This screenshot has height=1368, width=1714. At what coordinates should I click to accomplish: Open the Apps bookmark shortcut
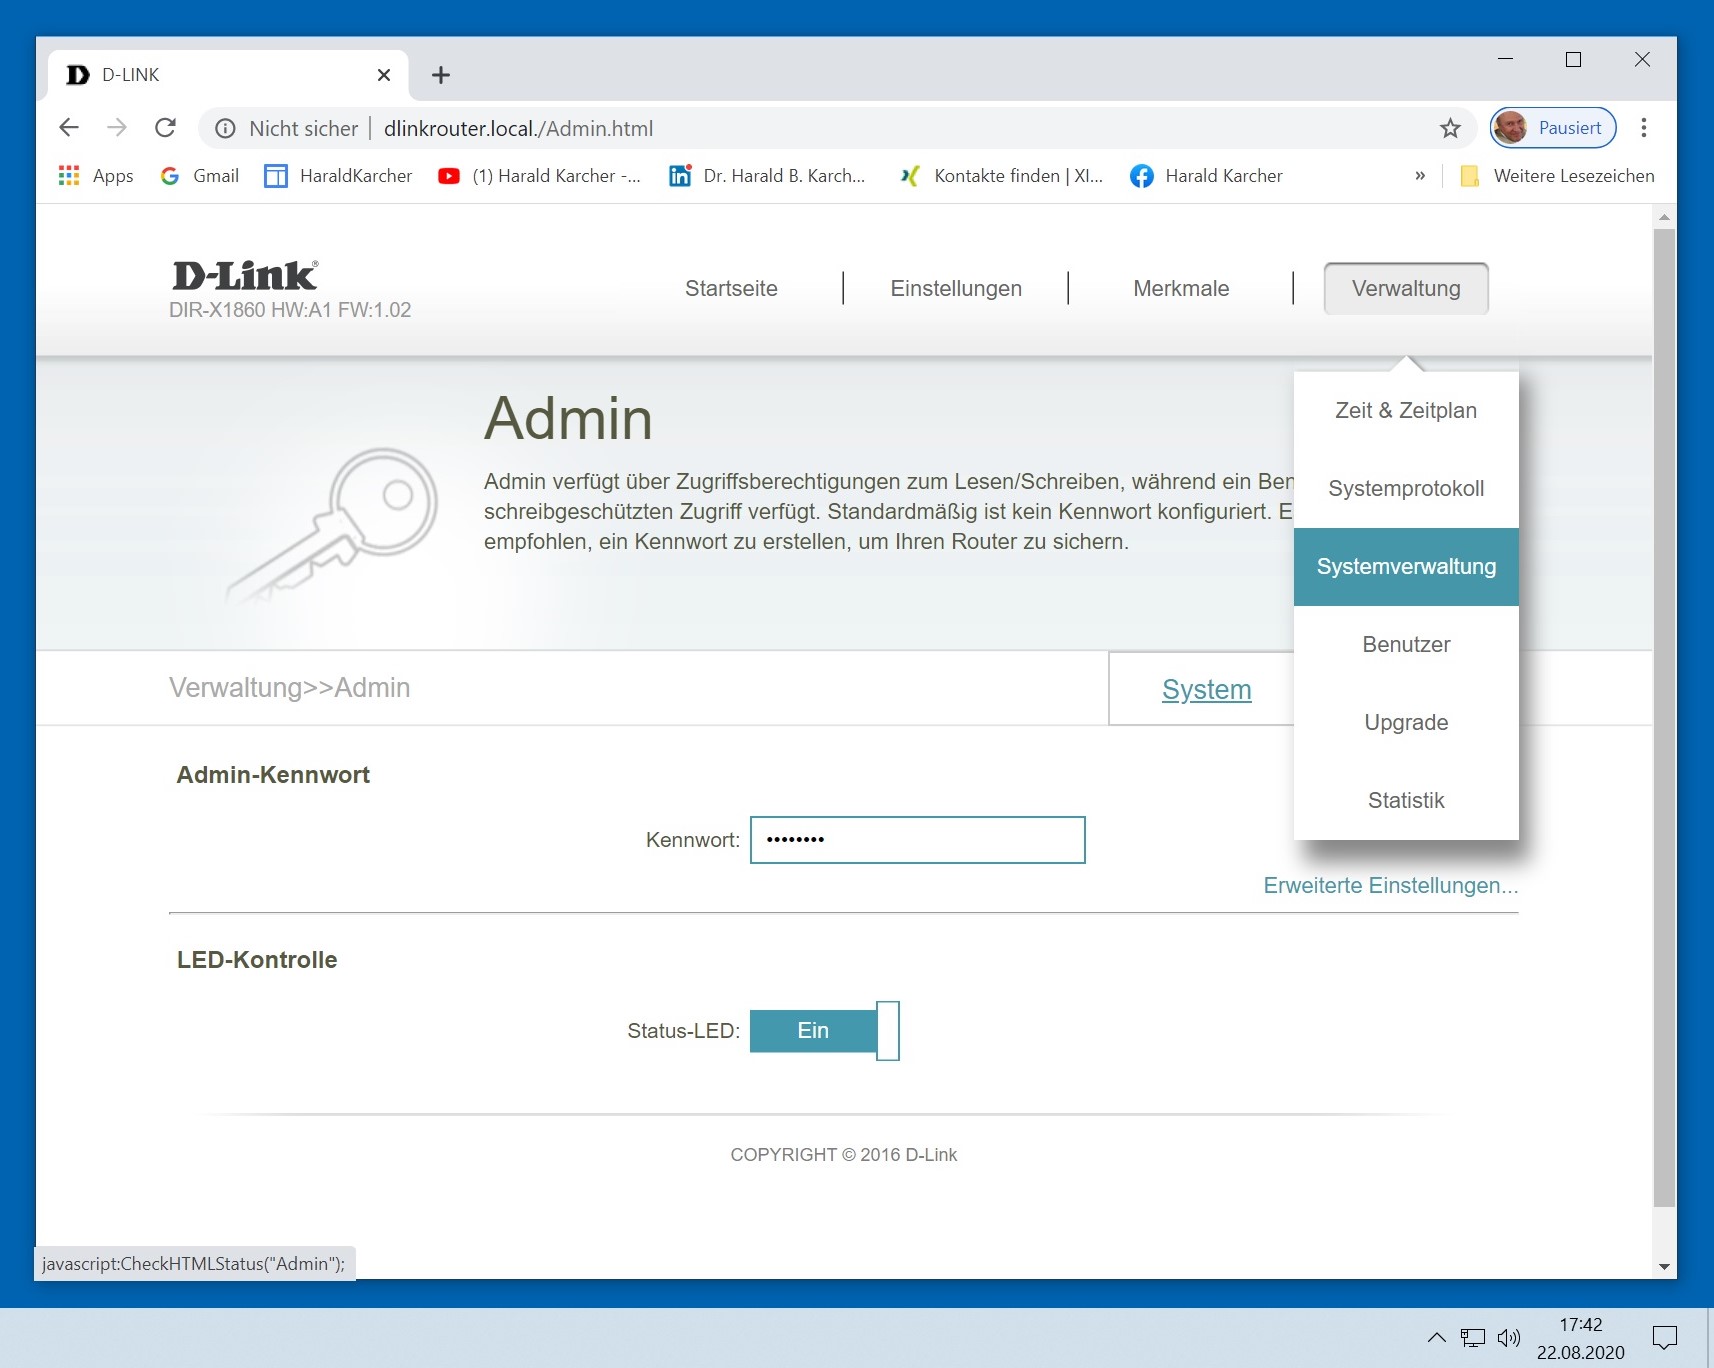coord(96,176)
